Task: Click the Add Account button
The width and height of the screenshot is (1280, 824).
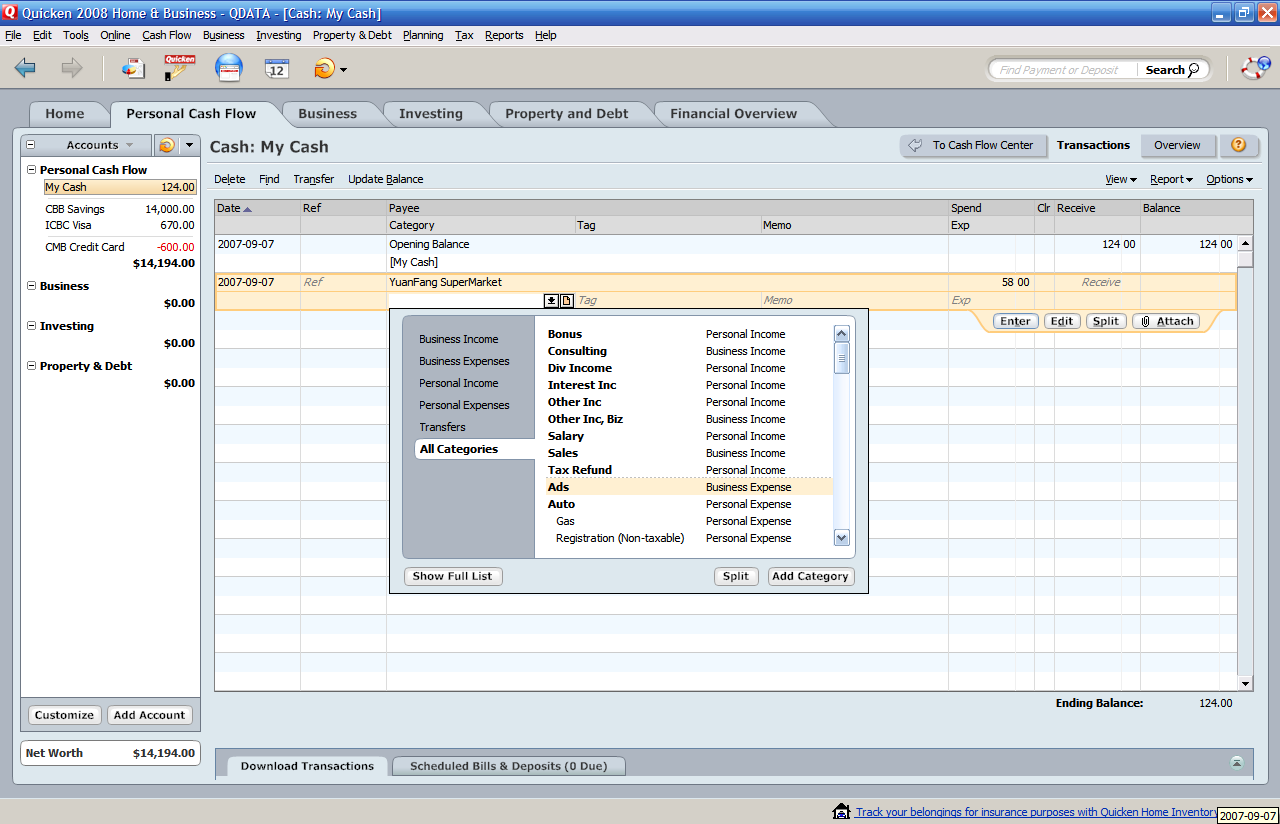Action: click(149, 715)
